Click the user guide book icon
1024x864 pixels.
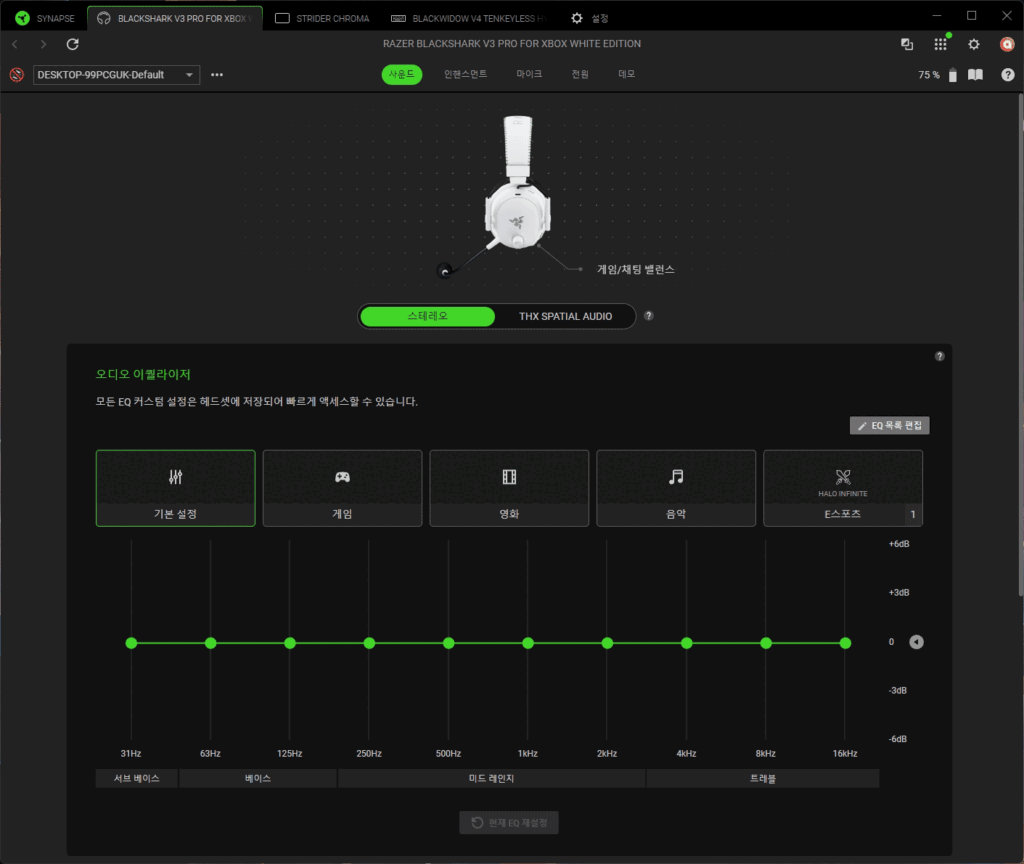tap(975, 75)
